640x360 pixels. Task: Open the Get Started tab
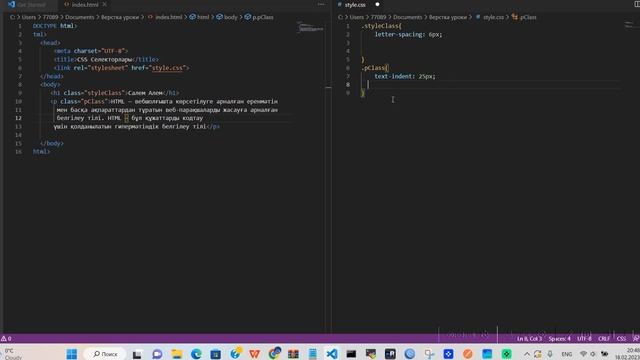click(31, 4)
